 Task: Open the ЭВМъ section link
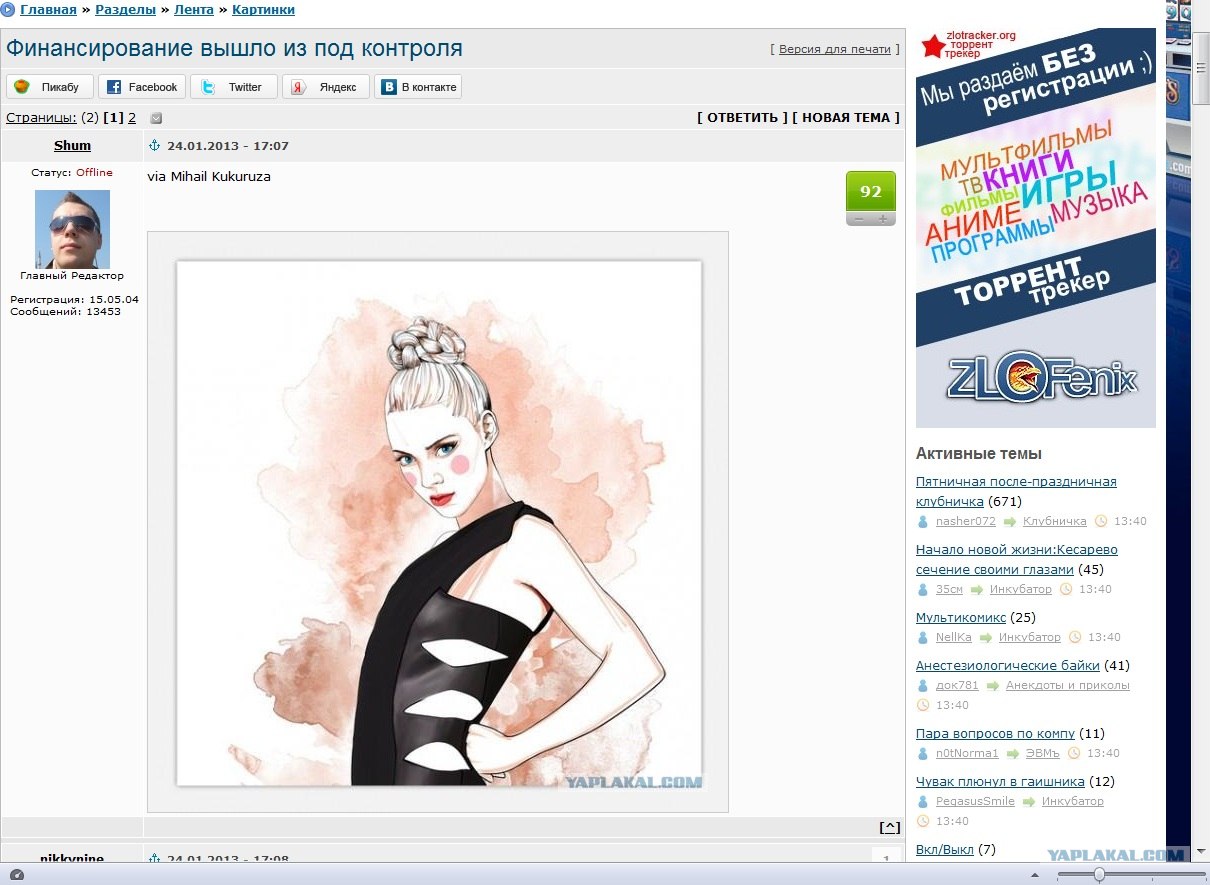tap(1043, 753)
